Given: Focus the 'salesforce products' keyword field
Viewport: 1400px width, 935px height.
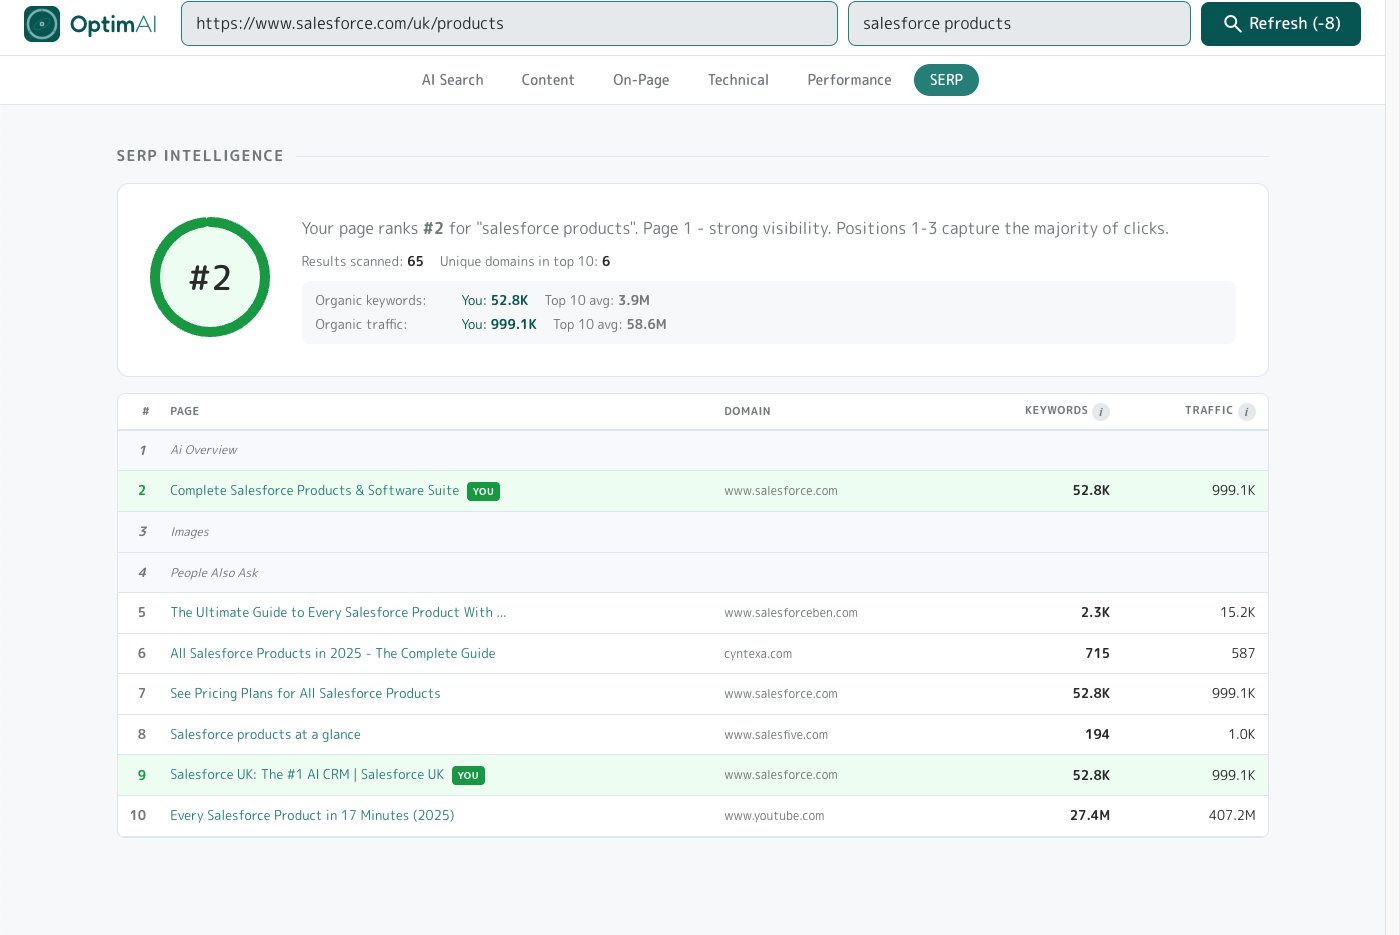Looking at the screenshot, I should [x=1019, y=24].
